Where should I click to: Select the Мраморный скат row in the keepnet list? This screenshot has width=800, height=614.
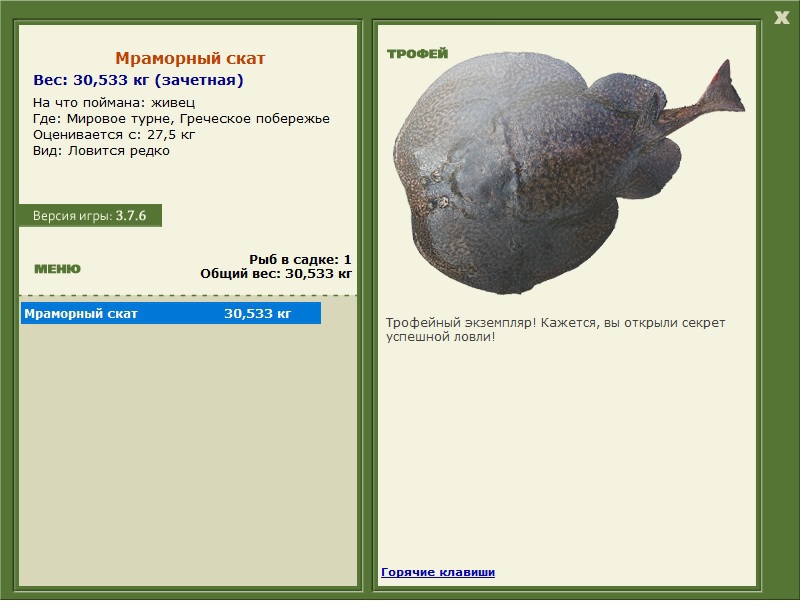171,313
